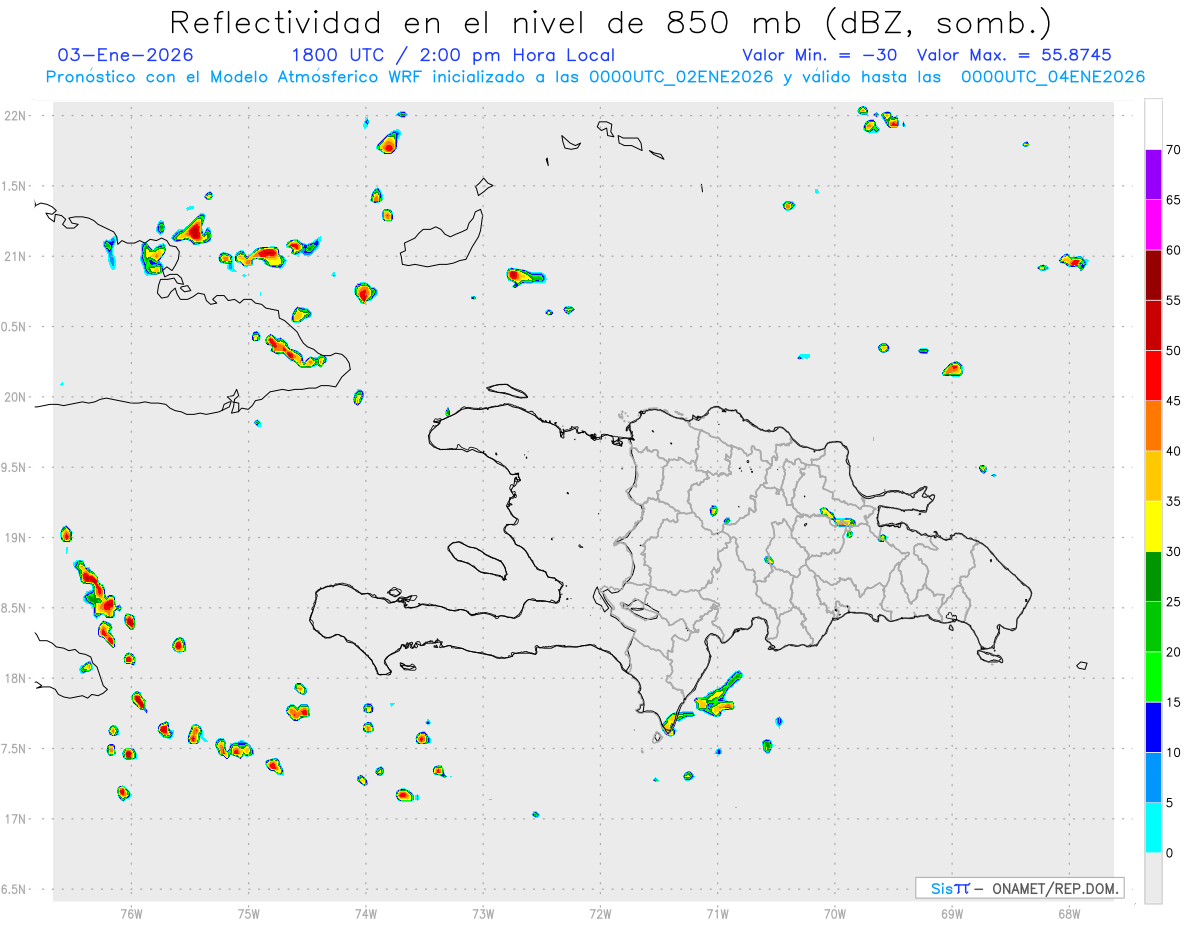Select the forecast date "03-Ene-2026"
The height and width of the screenshot is (927, 1200).
pos(126,55)
